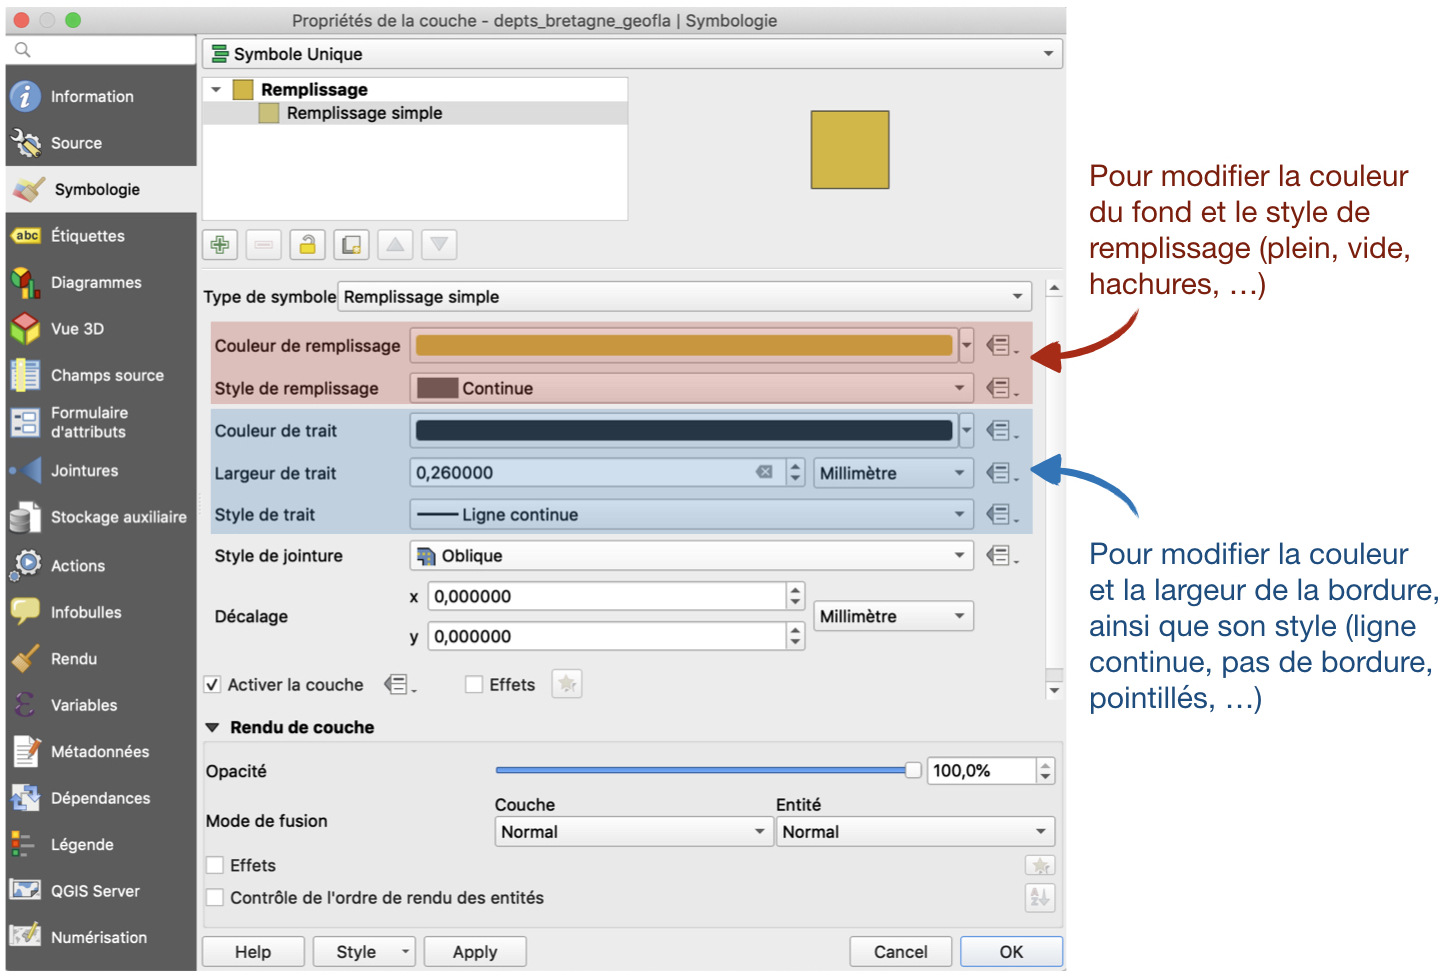Enable Contrôle de l'ordre de rendu checkbox
The width and height of the screenshot is (1447, 979).
(x=215, y=898)
